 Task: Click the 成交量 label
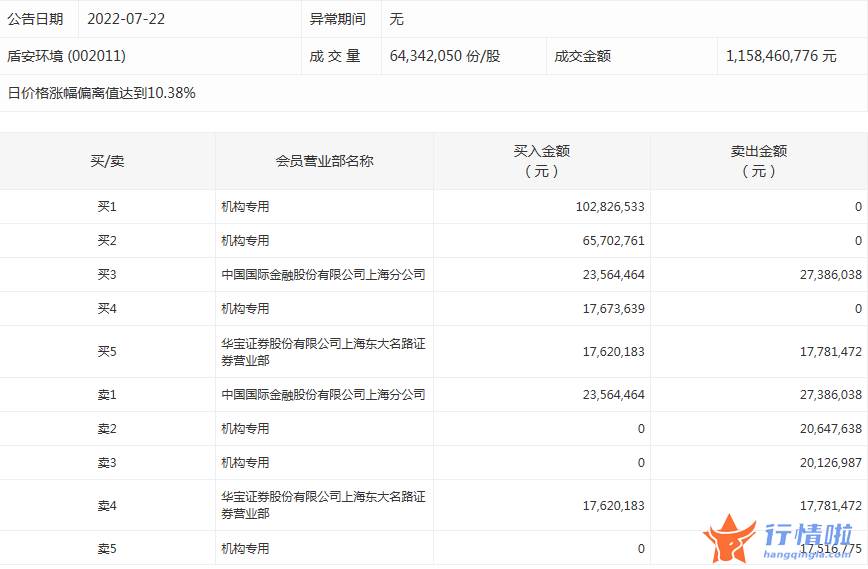335,56
